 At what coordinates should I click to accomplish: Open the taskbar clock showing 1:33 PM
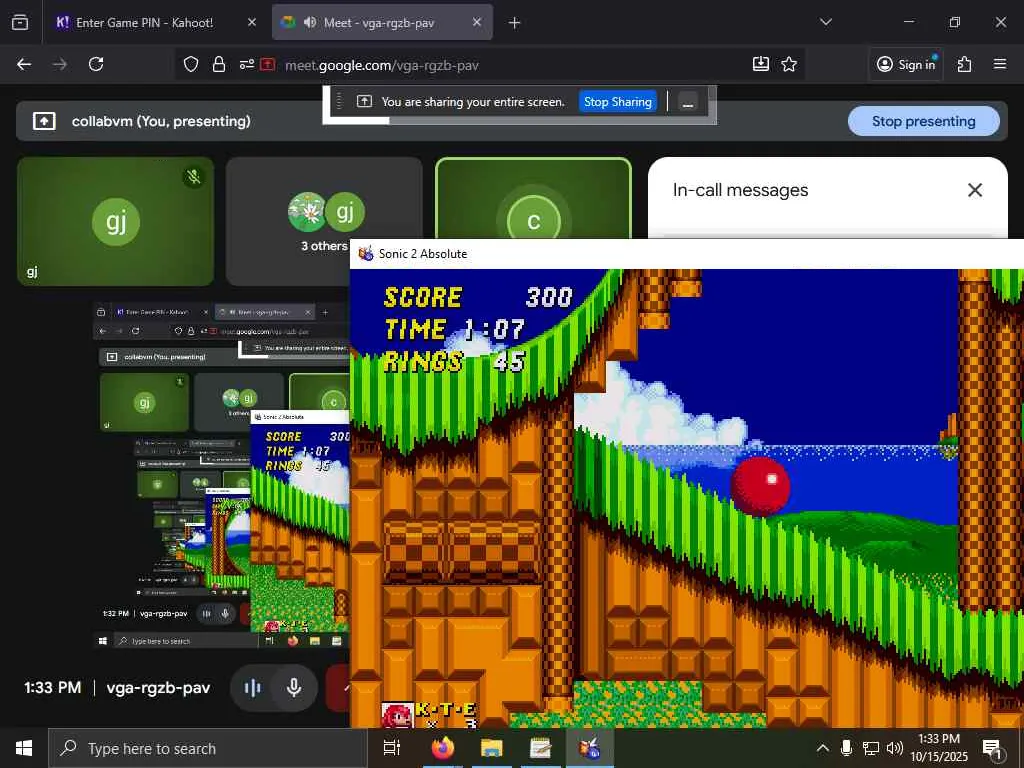(939, 748)
